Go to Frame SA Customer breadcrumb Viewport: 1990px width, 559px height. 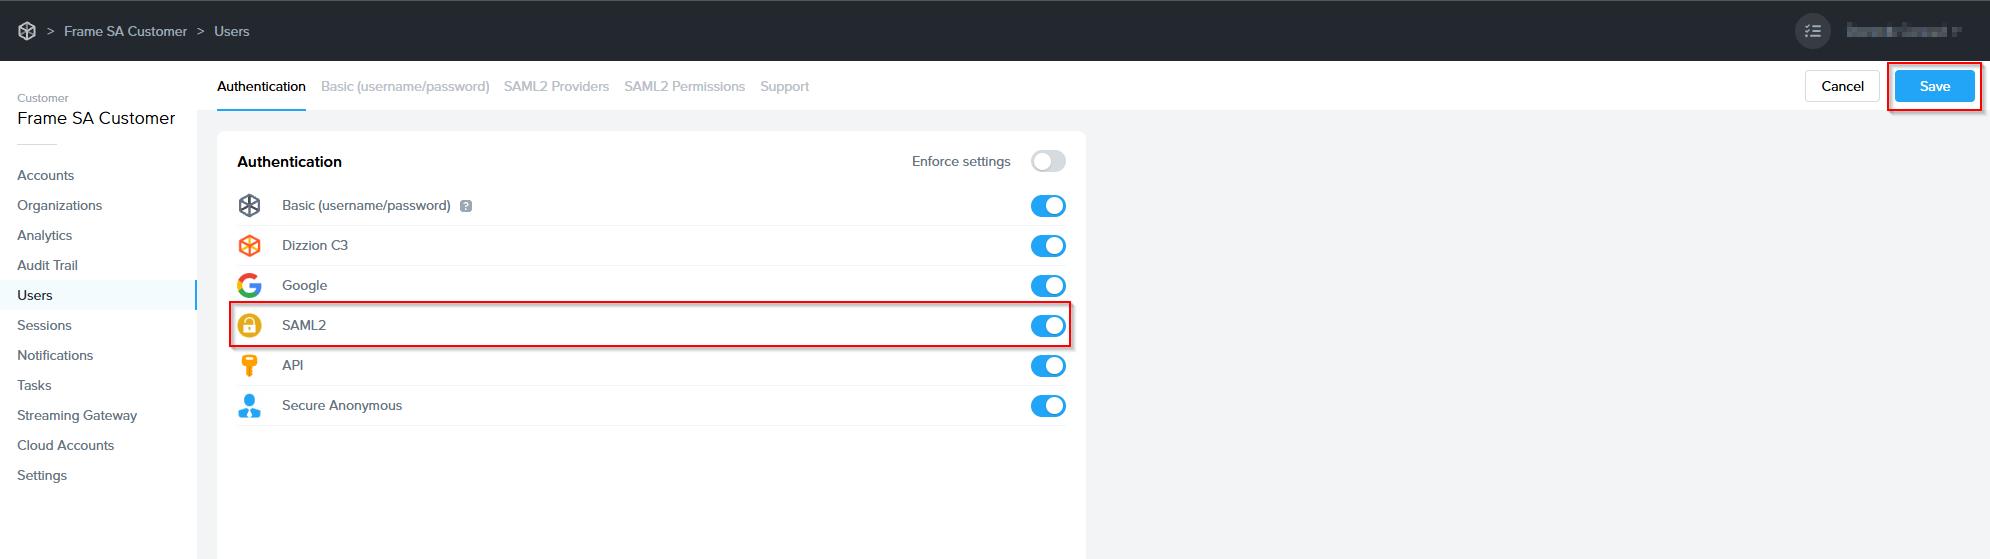pyautogui.click(x=125, y=31)
